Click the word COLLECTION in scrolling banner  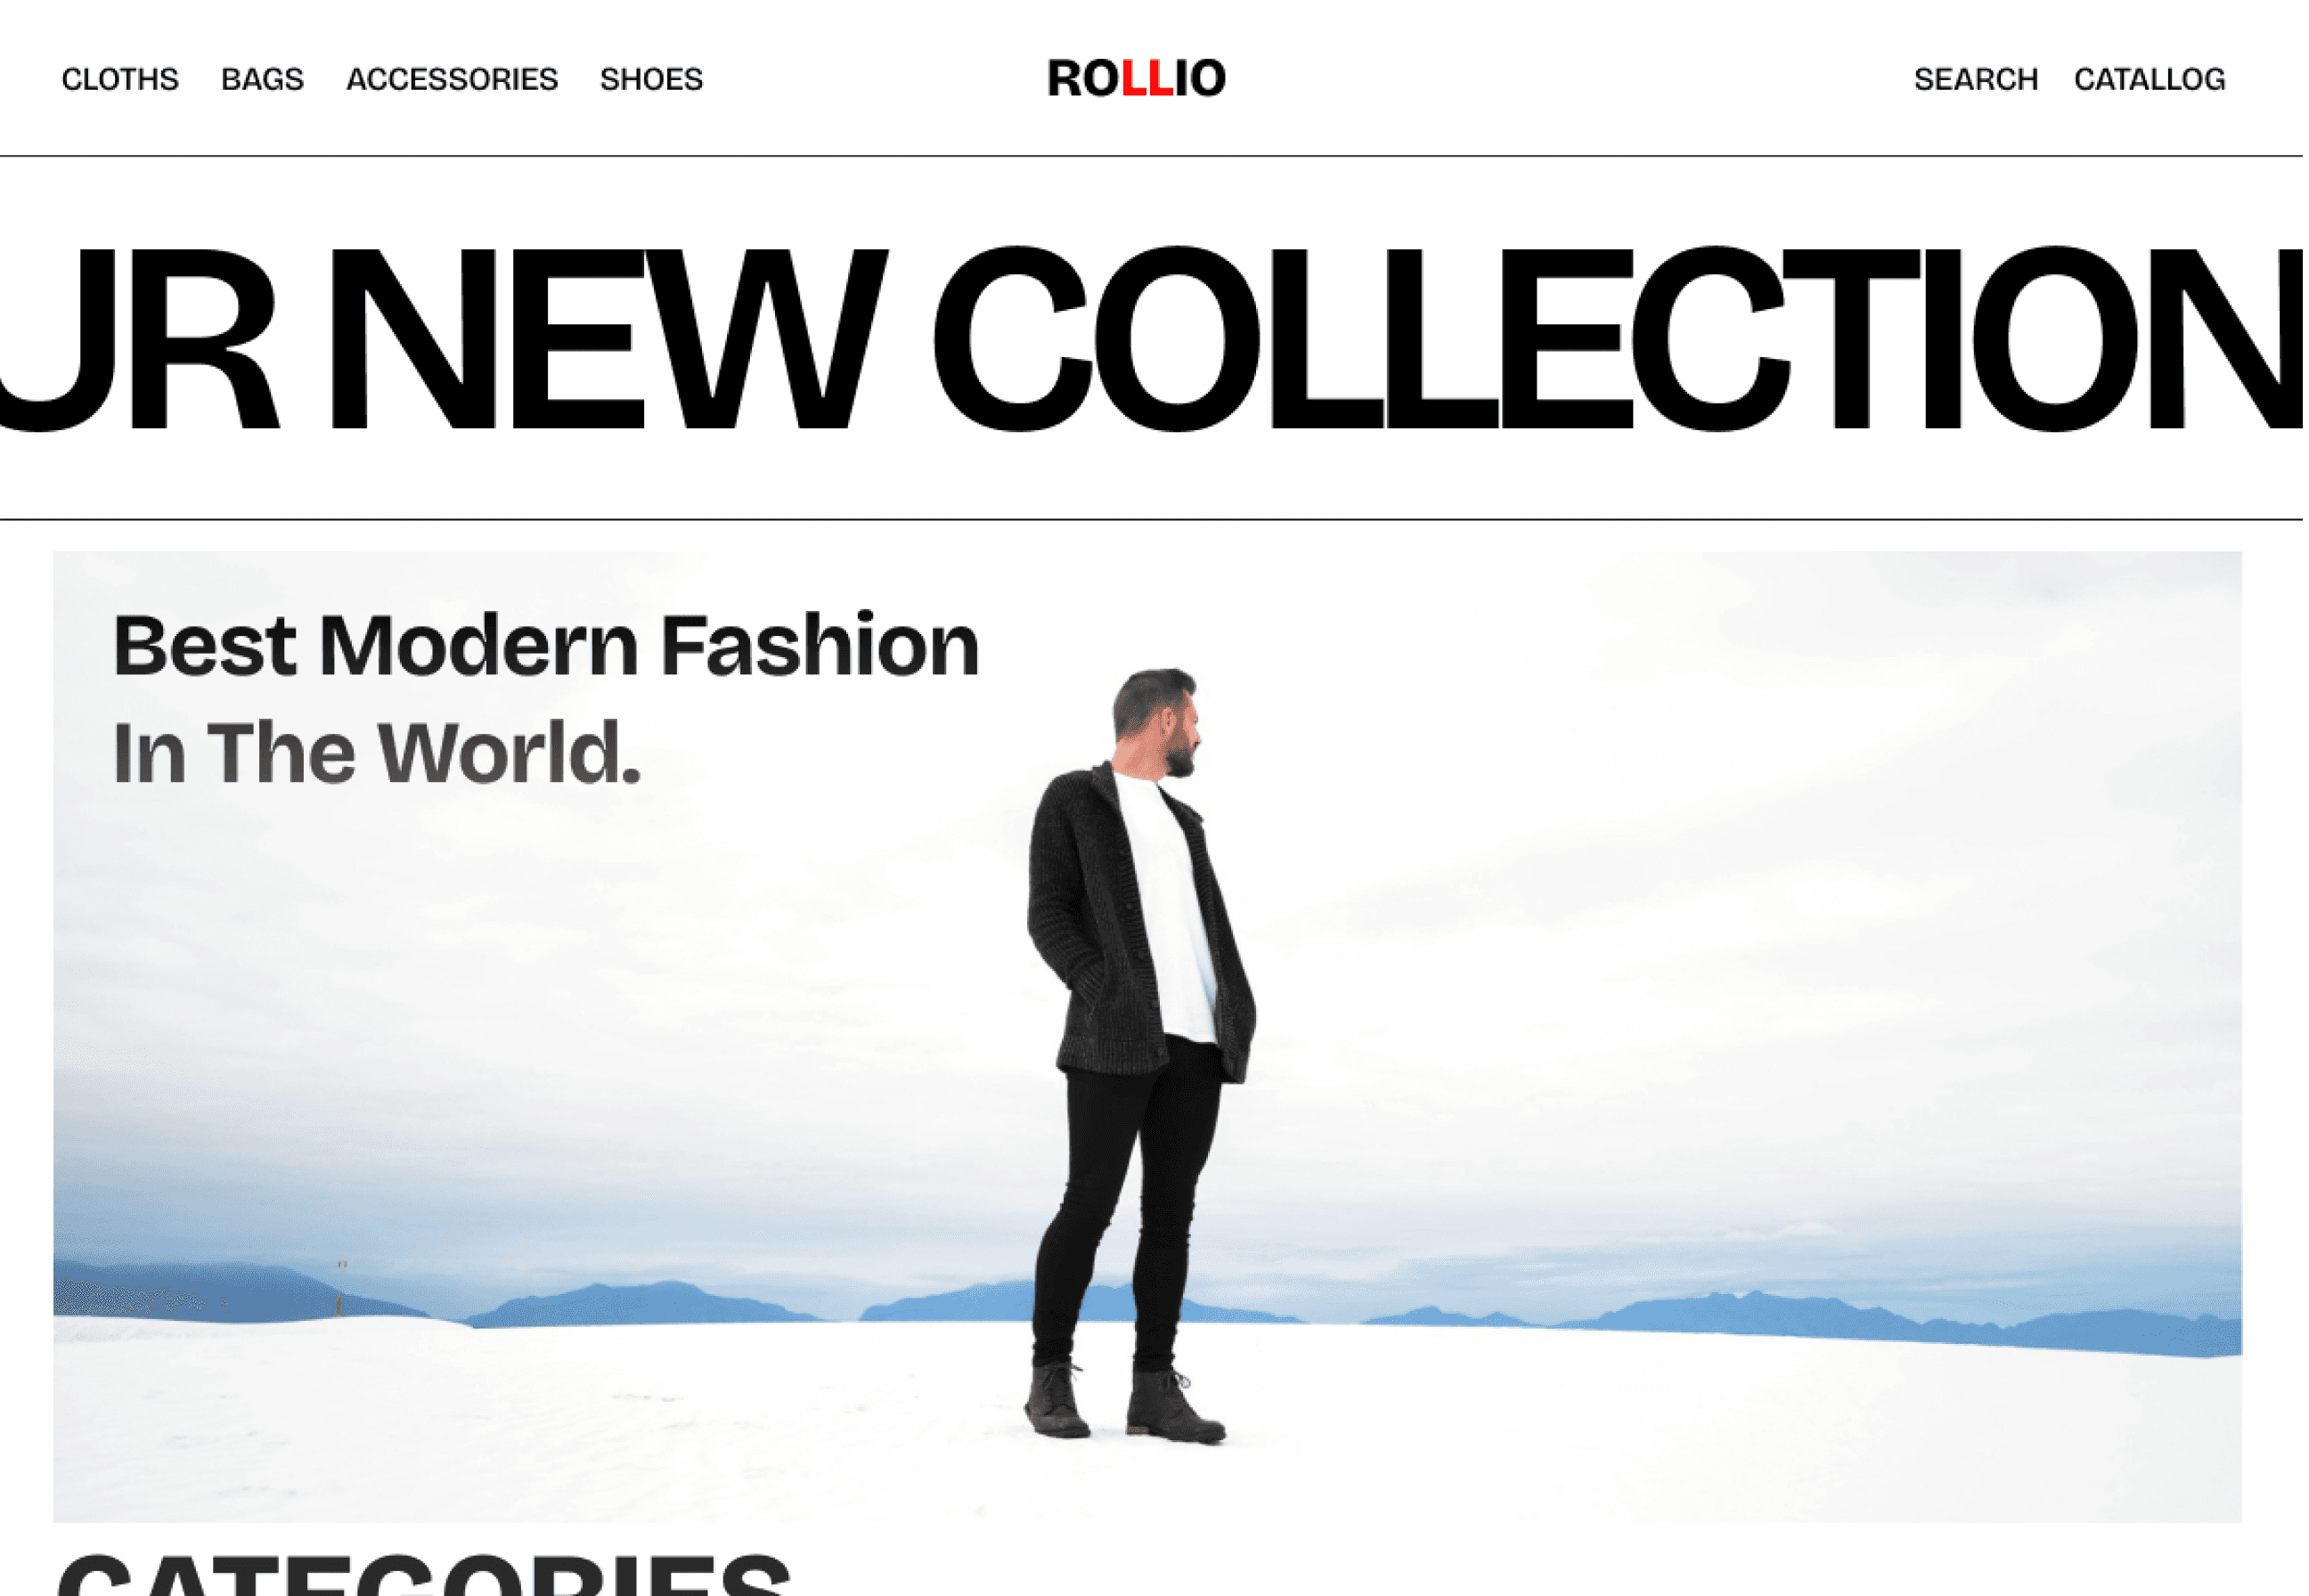[x=1618, y=339]
